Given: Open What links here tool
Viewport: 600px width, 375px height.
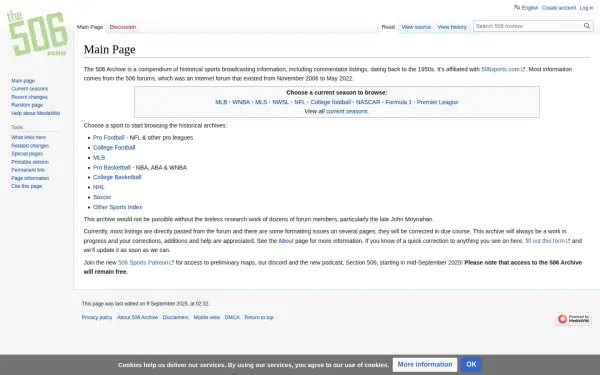Looking at the screenshot, I should [x=28, y=137].
